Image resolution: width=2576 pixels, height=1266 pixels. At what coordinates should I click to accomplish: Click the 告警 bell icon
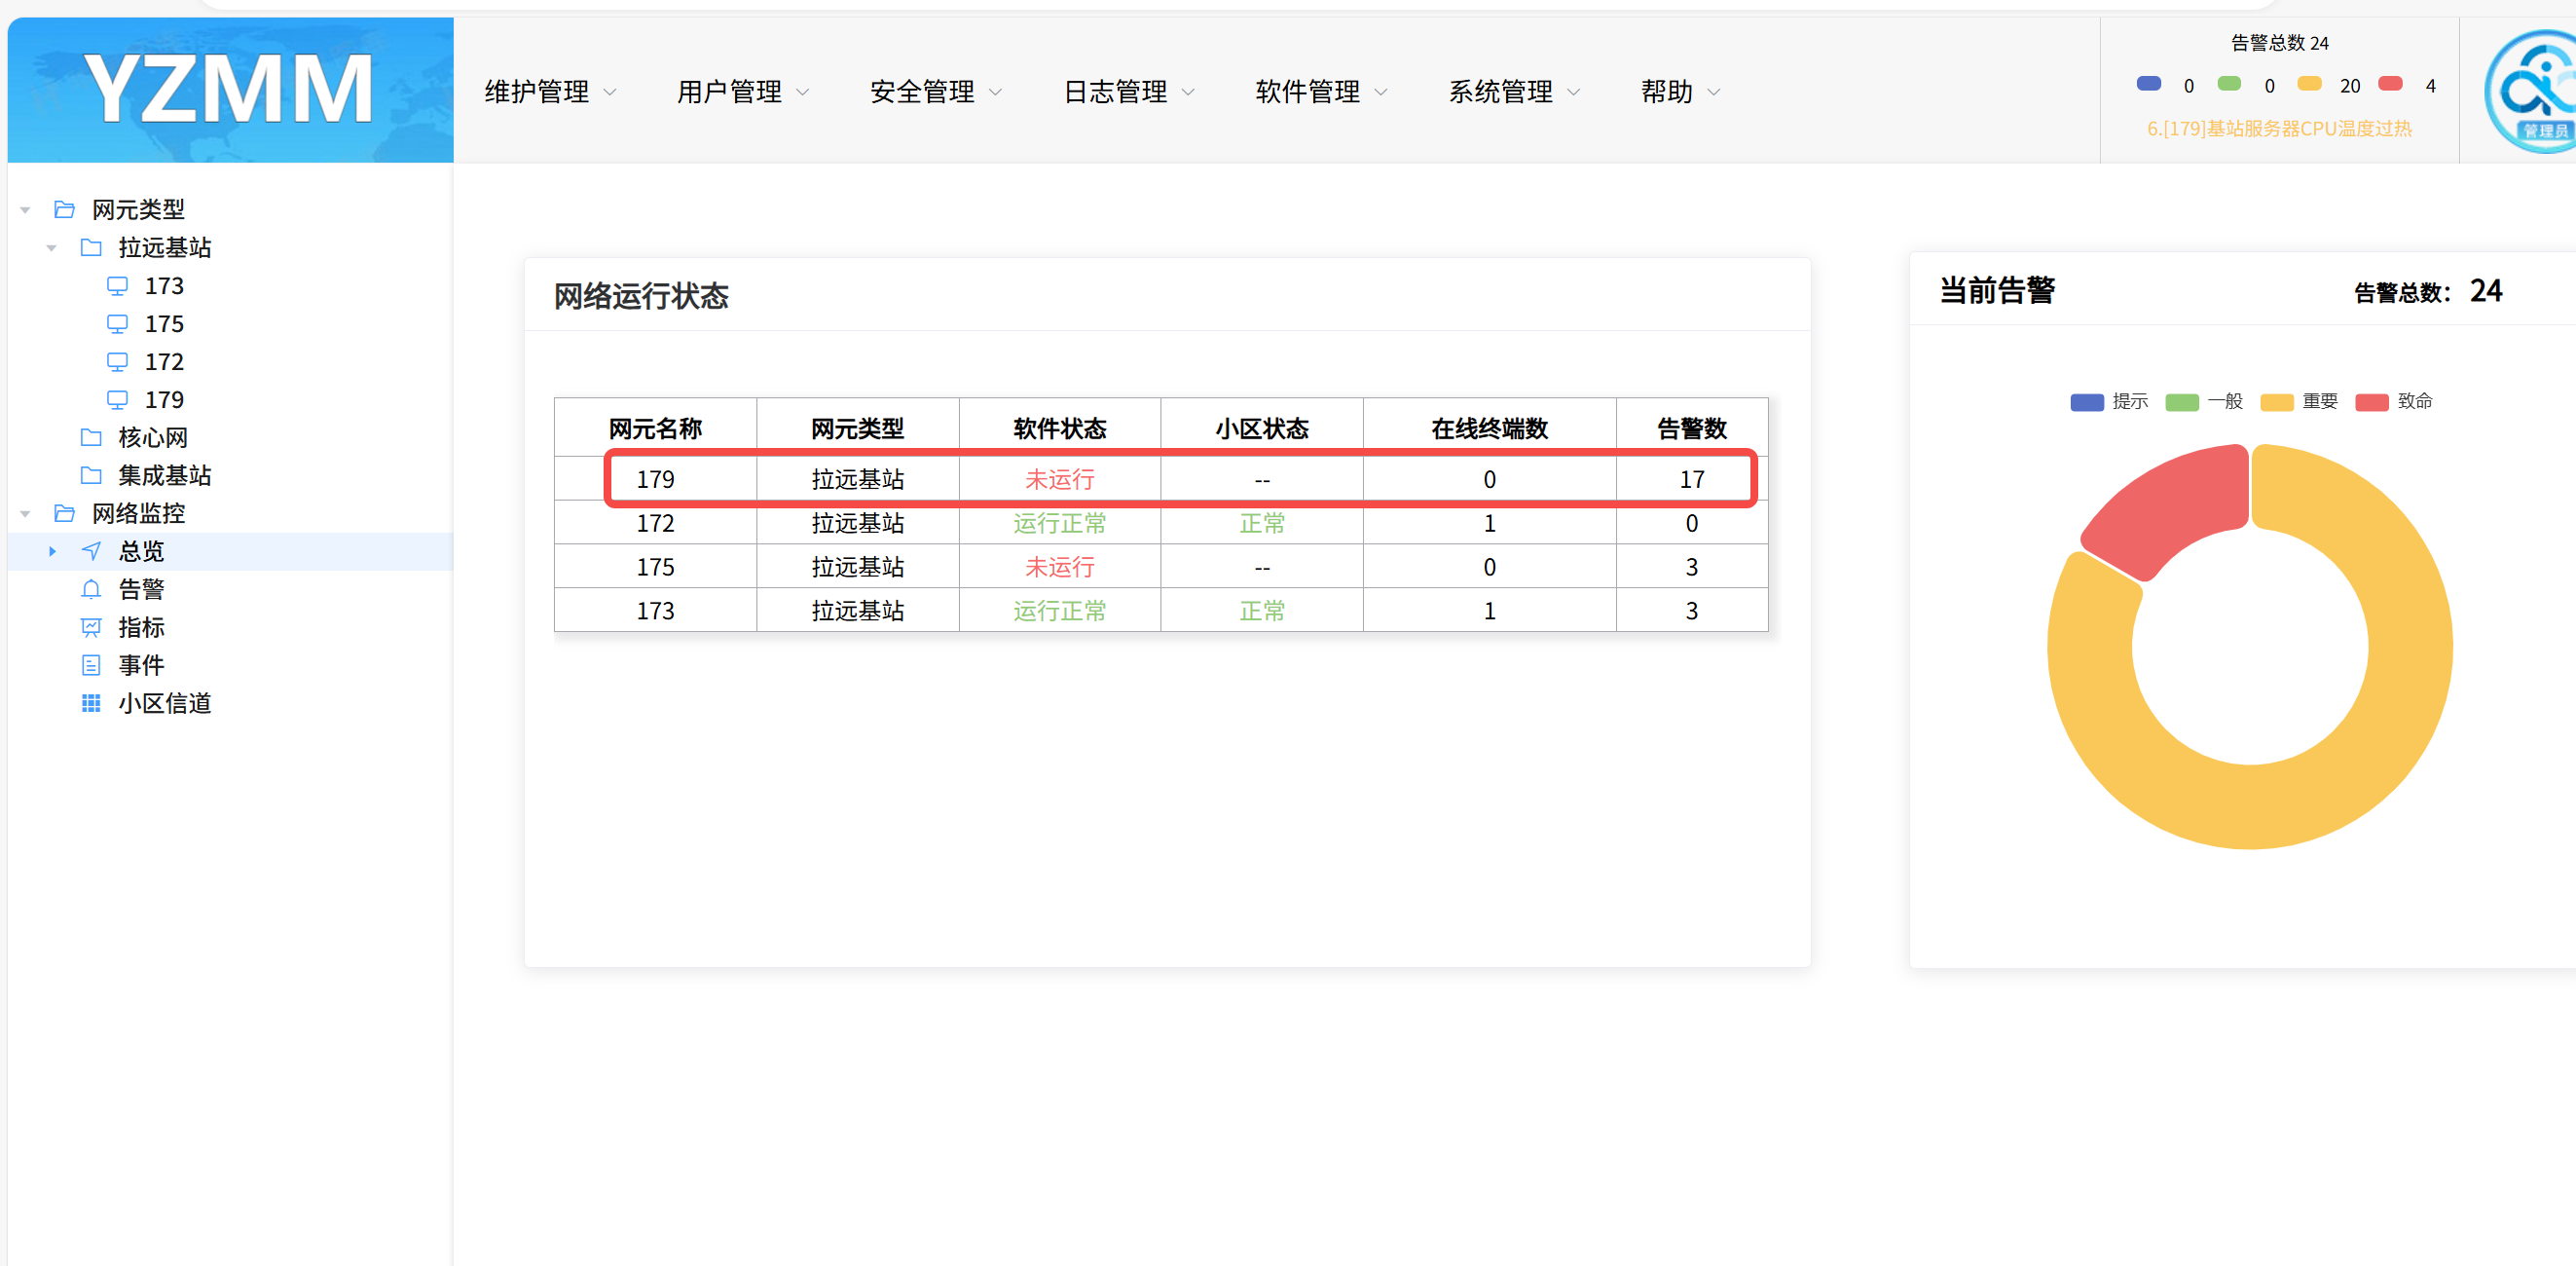click(x=91, y=589)
